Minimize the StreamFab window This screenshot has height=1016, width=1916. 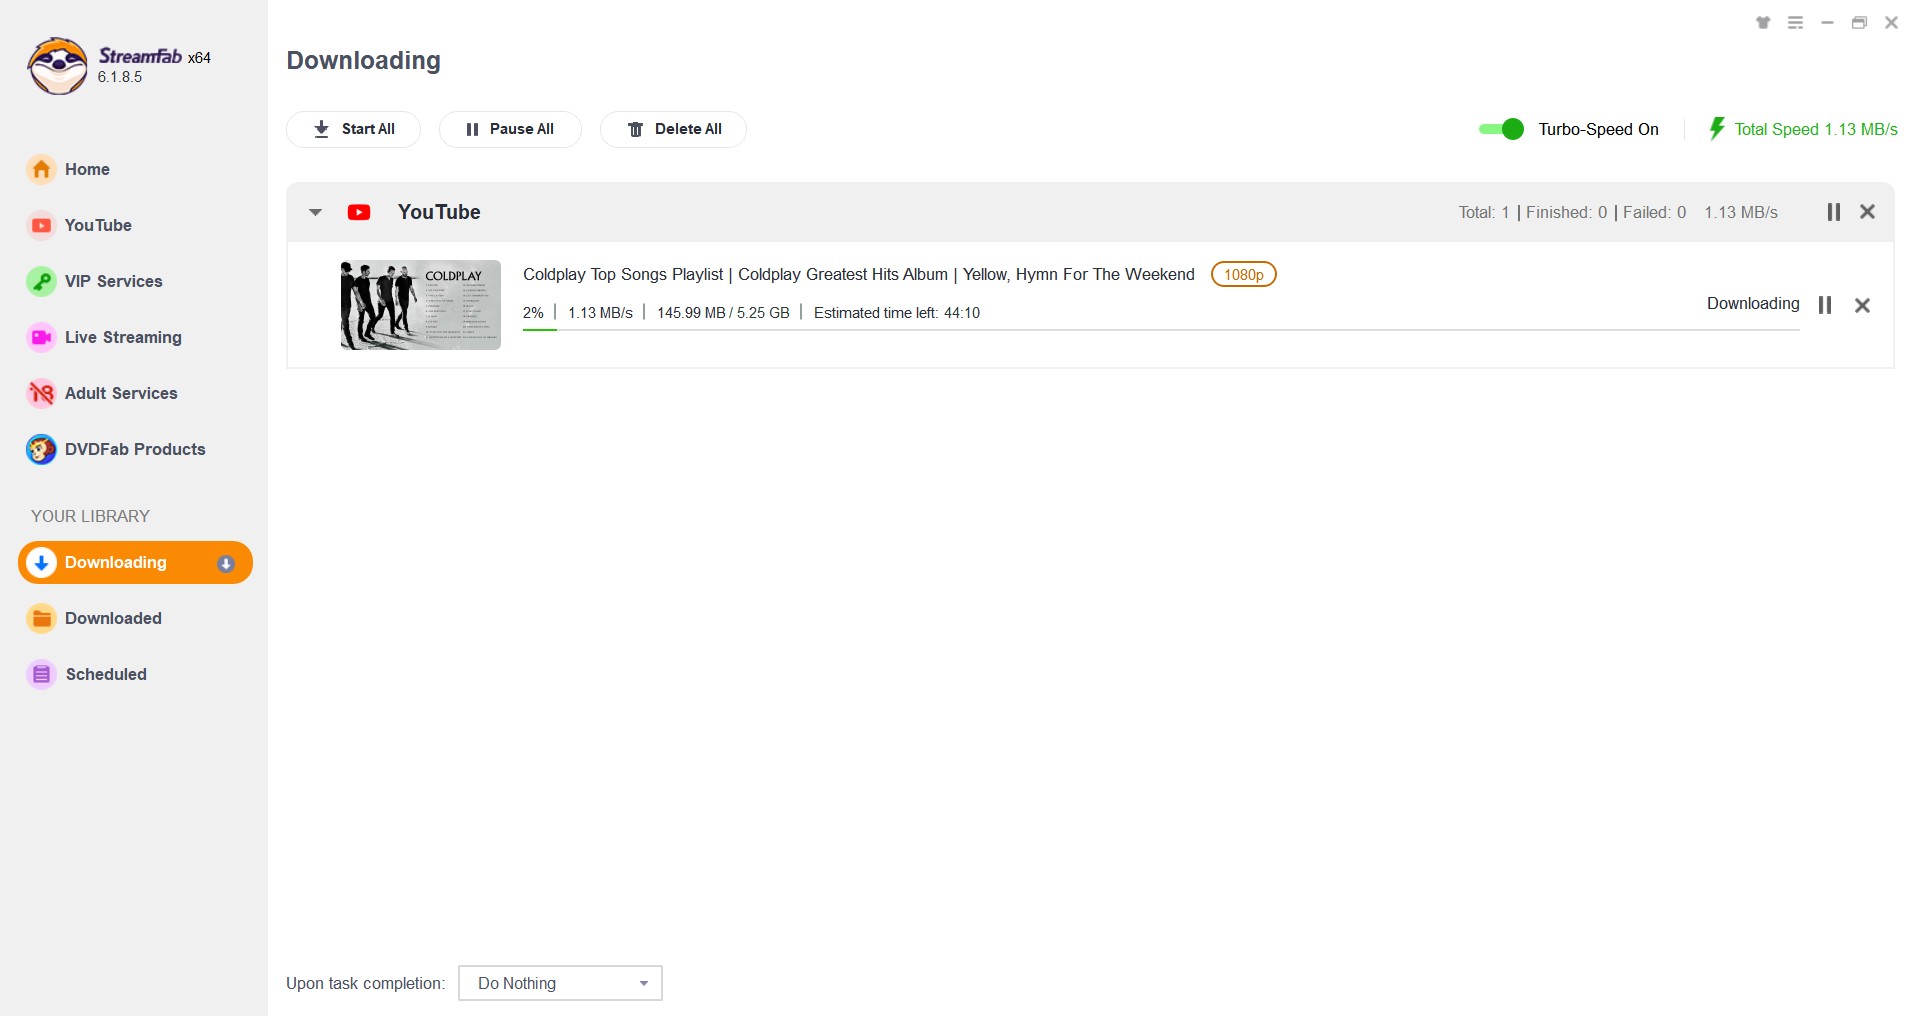tap(1827, 23)
